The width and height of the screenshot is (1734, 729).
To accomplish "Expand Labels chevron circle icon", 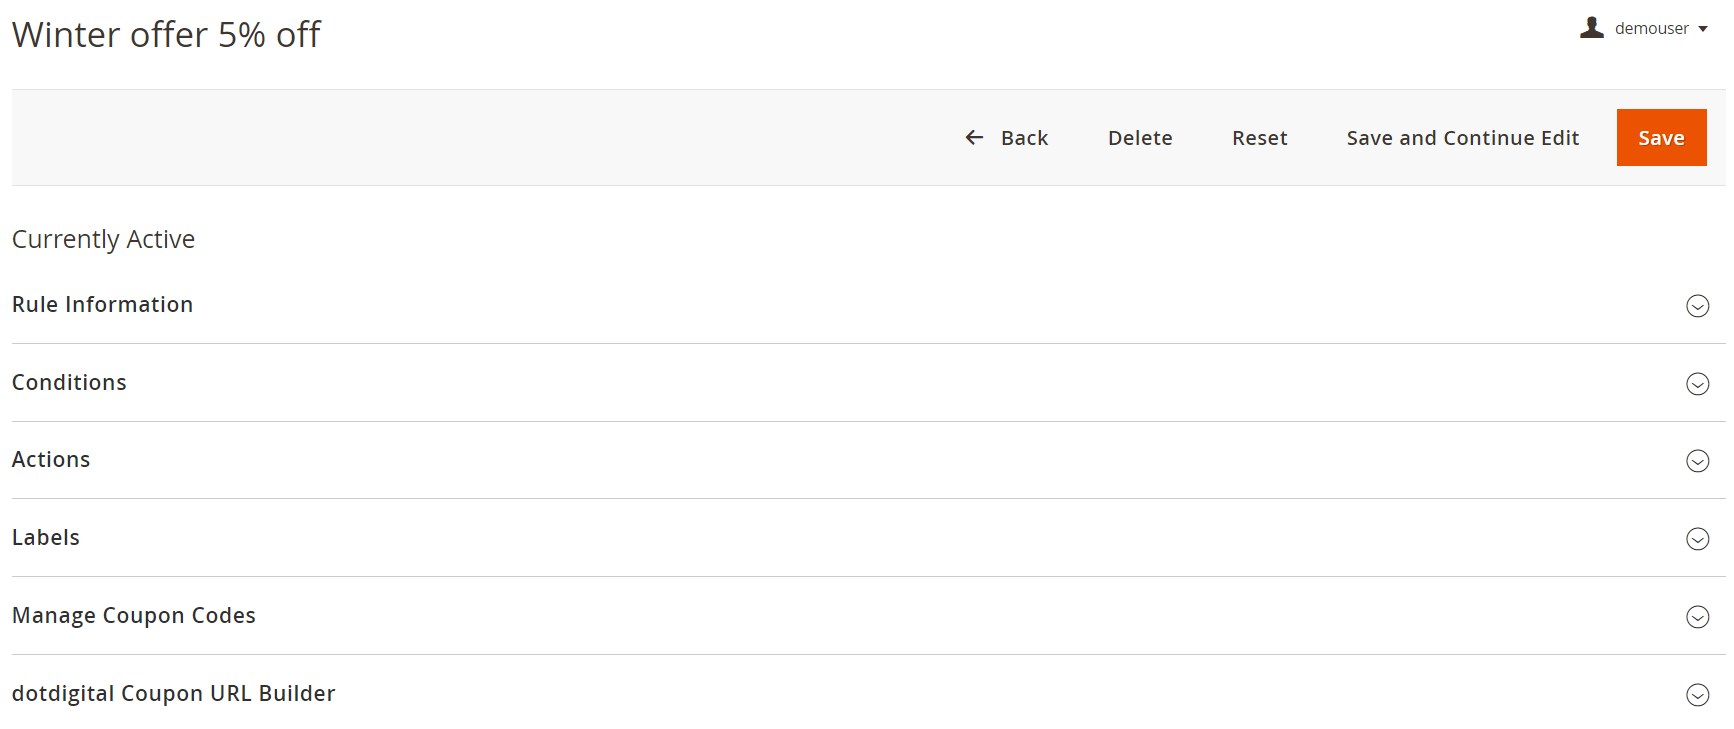I will pos(1697,539).
